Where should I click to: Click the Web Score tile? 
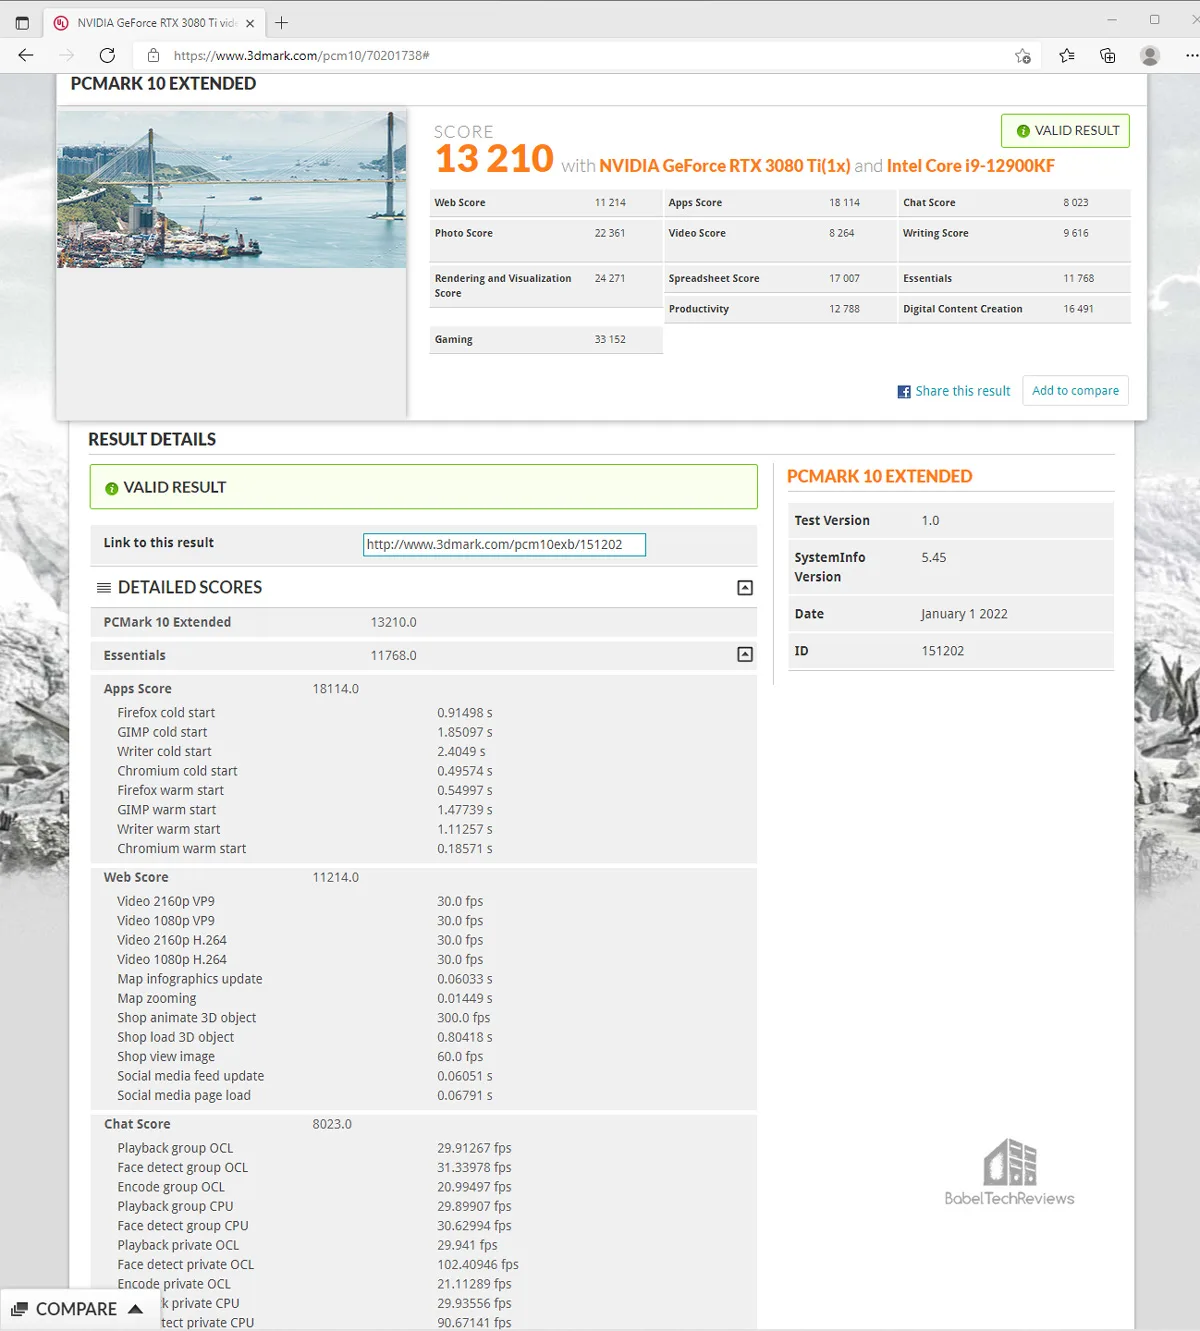(x=546, y=203)
